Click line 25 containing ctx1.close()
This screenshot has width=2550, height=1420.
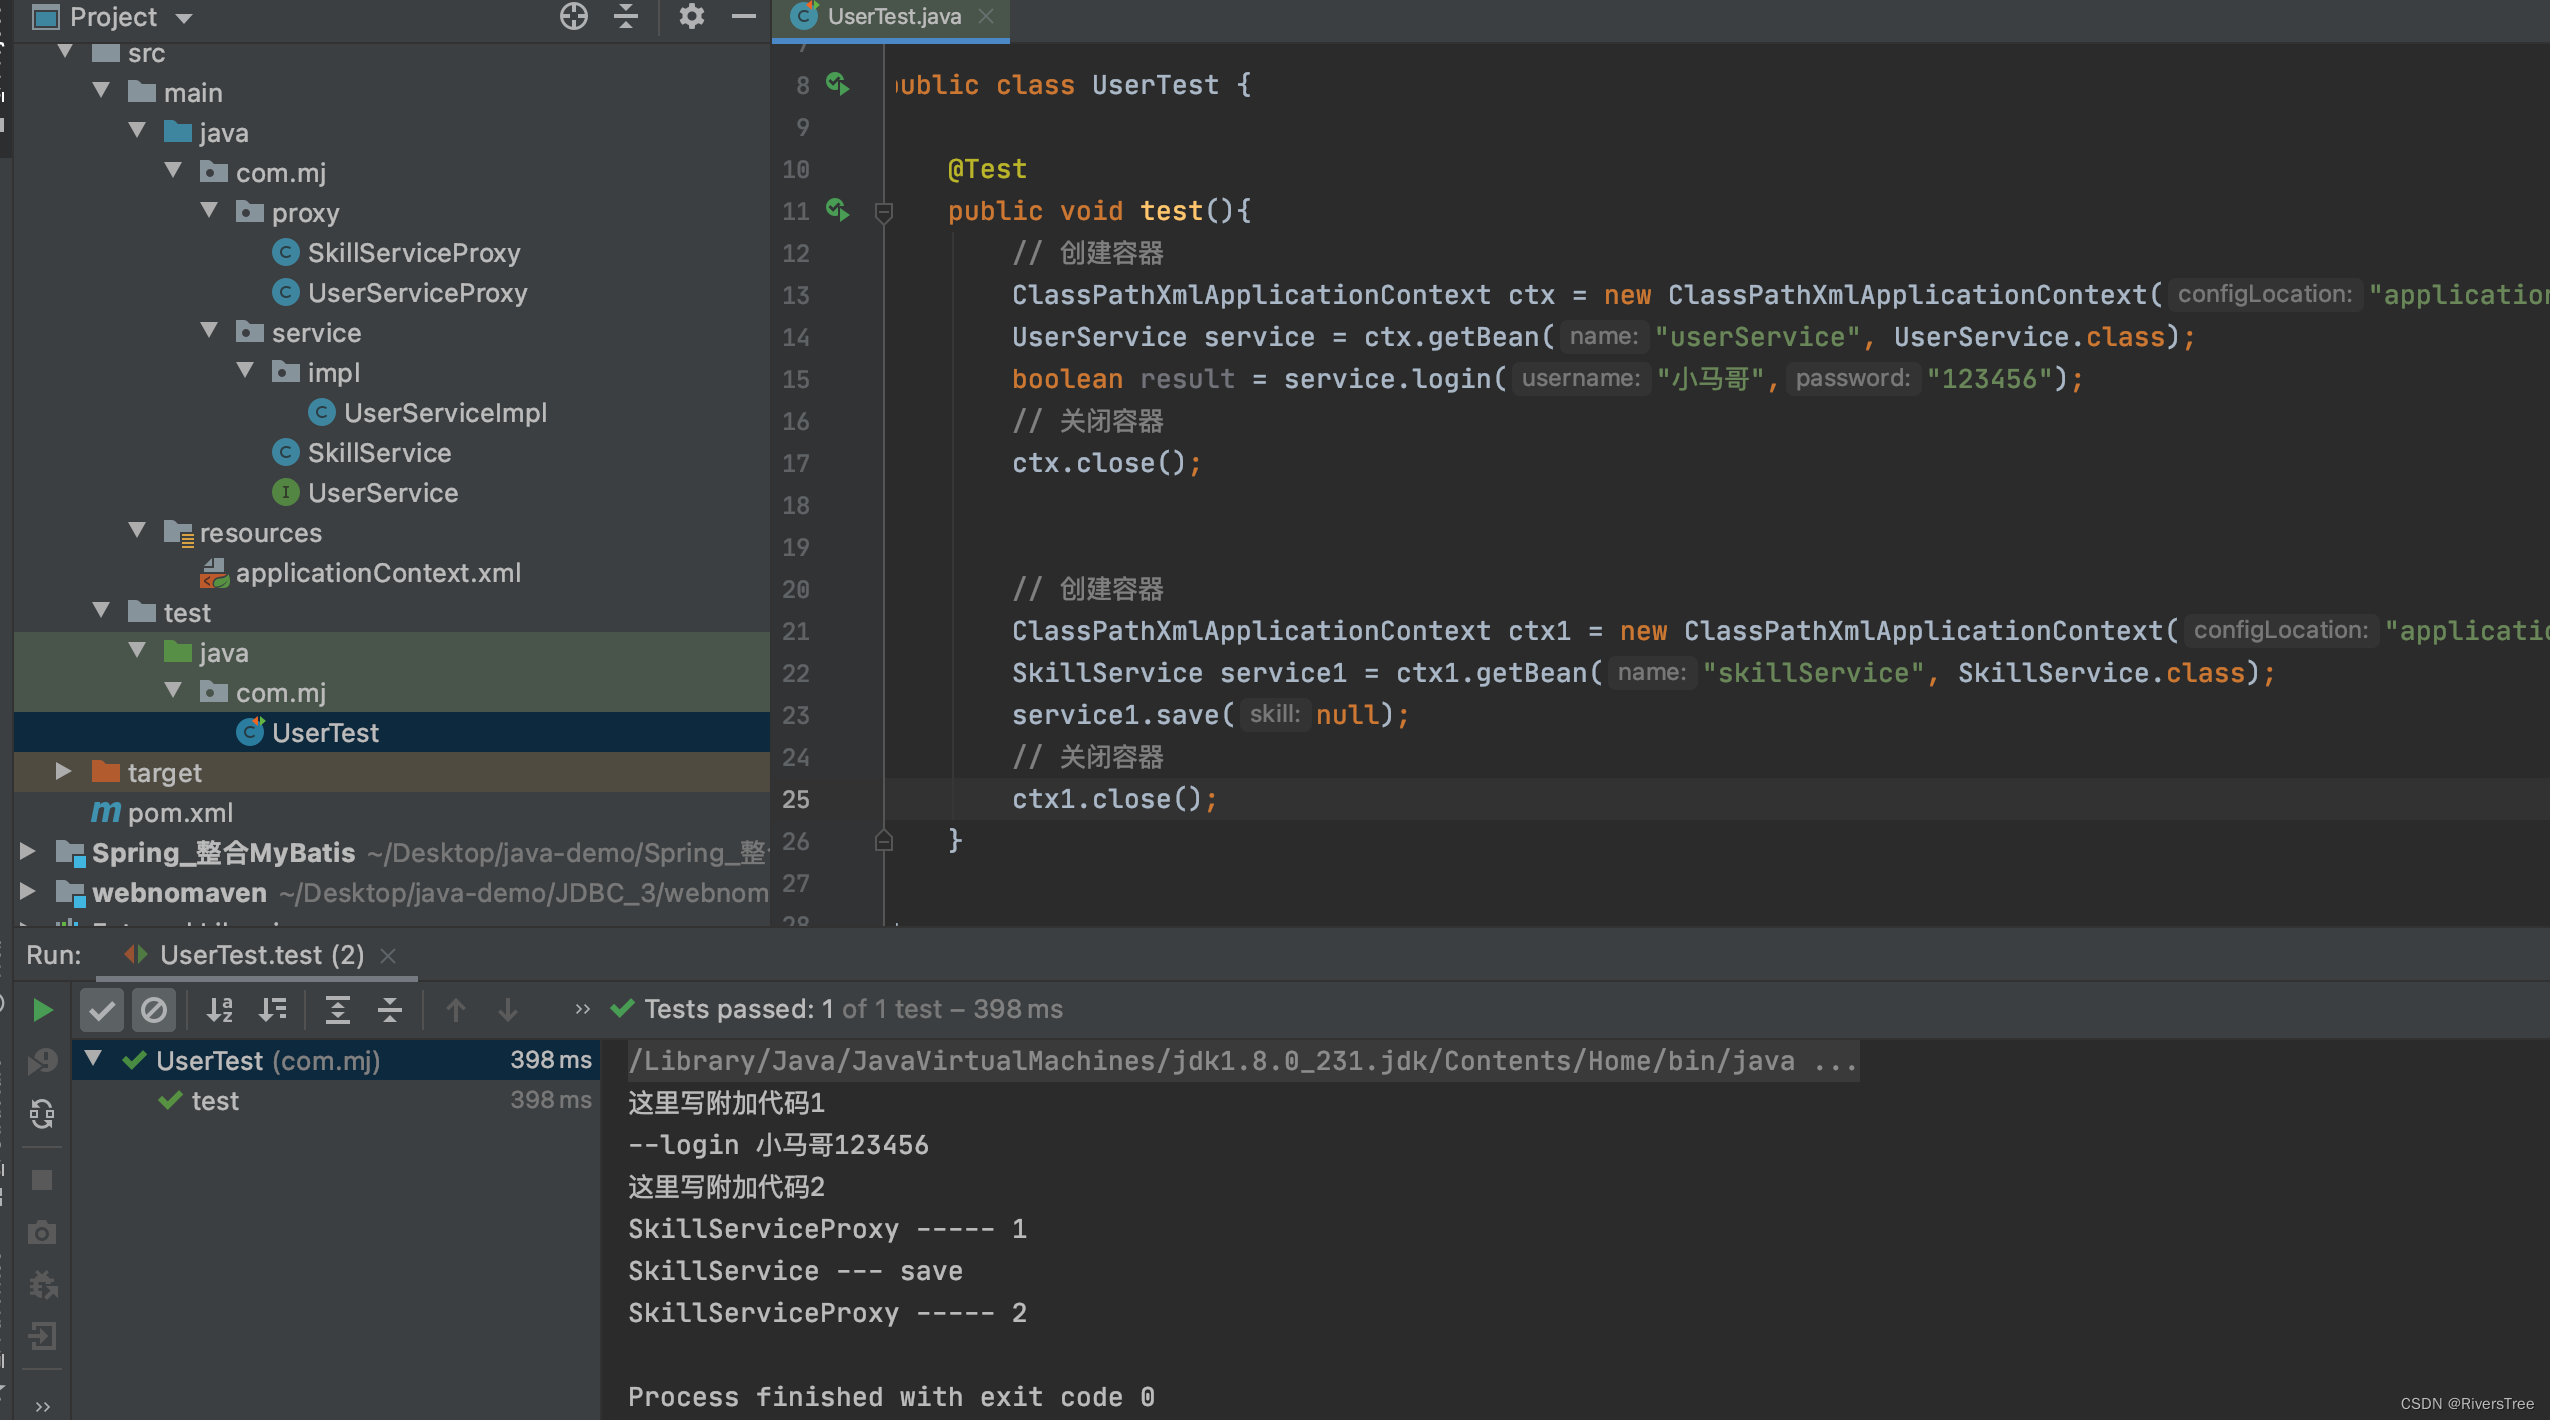[x=1113, y=799]
